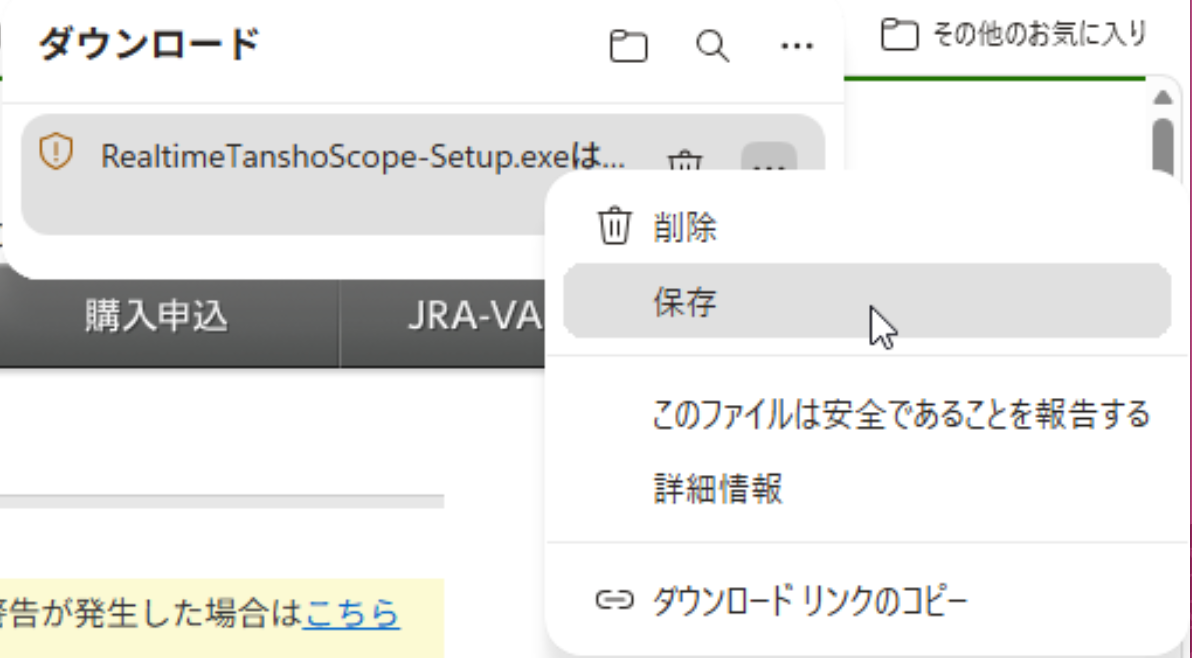
Task: Click the page vertical scrollbar thumb
Action: (1162, 144)
